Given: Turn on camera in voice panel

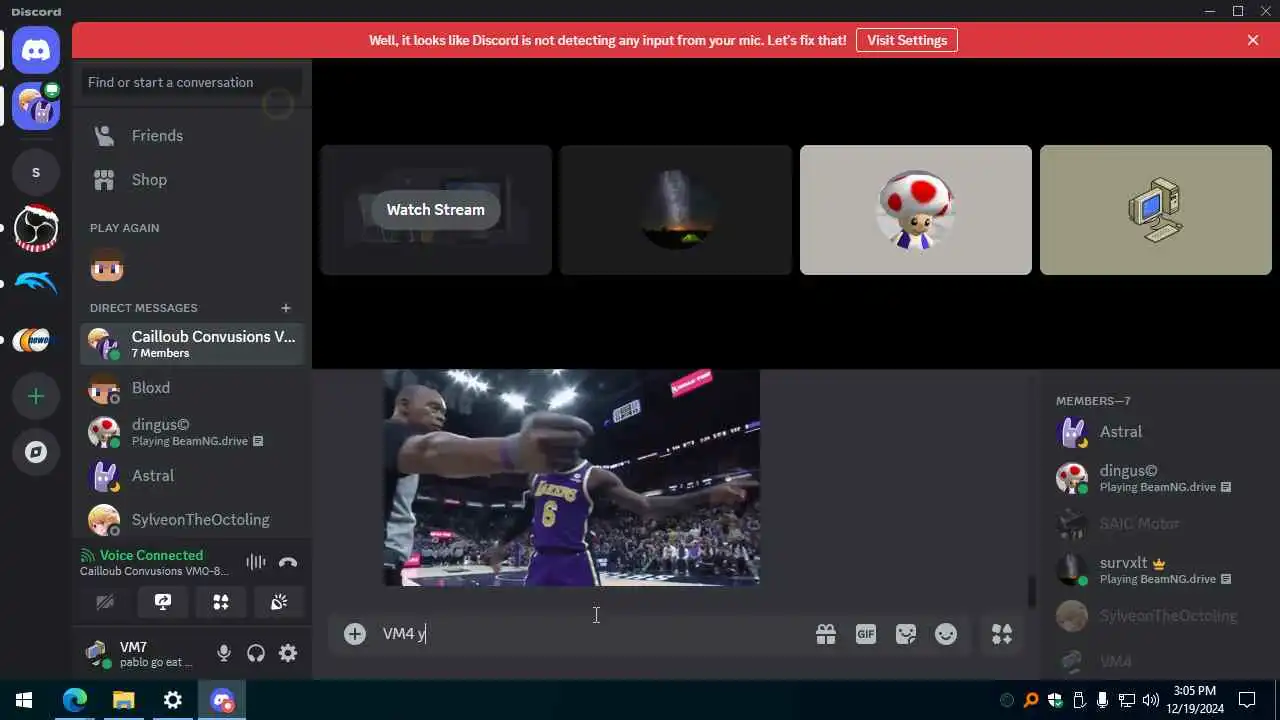Looking at the screenshot, I should click(105, 602).
